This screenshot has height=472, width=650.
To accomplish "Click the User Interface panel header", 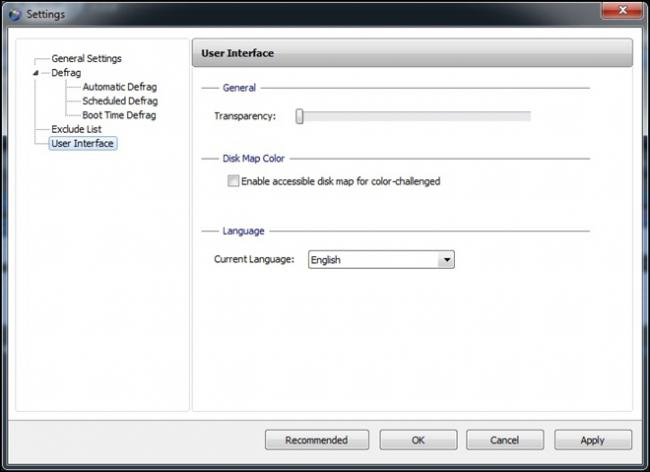I will point(412,53).
